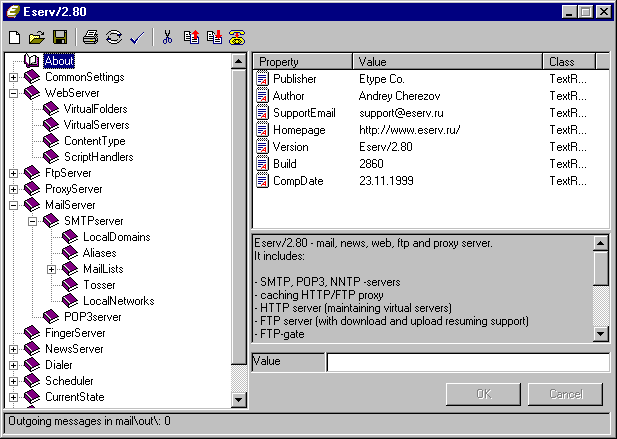Click the property icon beside CompDate
The width and height of the screenshot is (617, 439).
tap(262, 181)
